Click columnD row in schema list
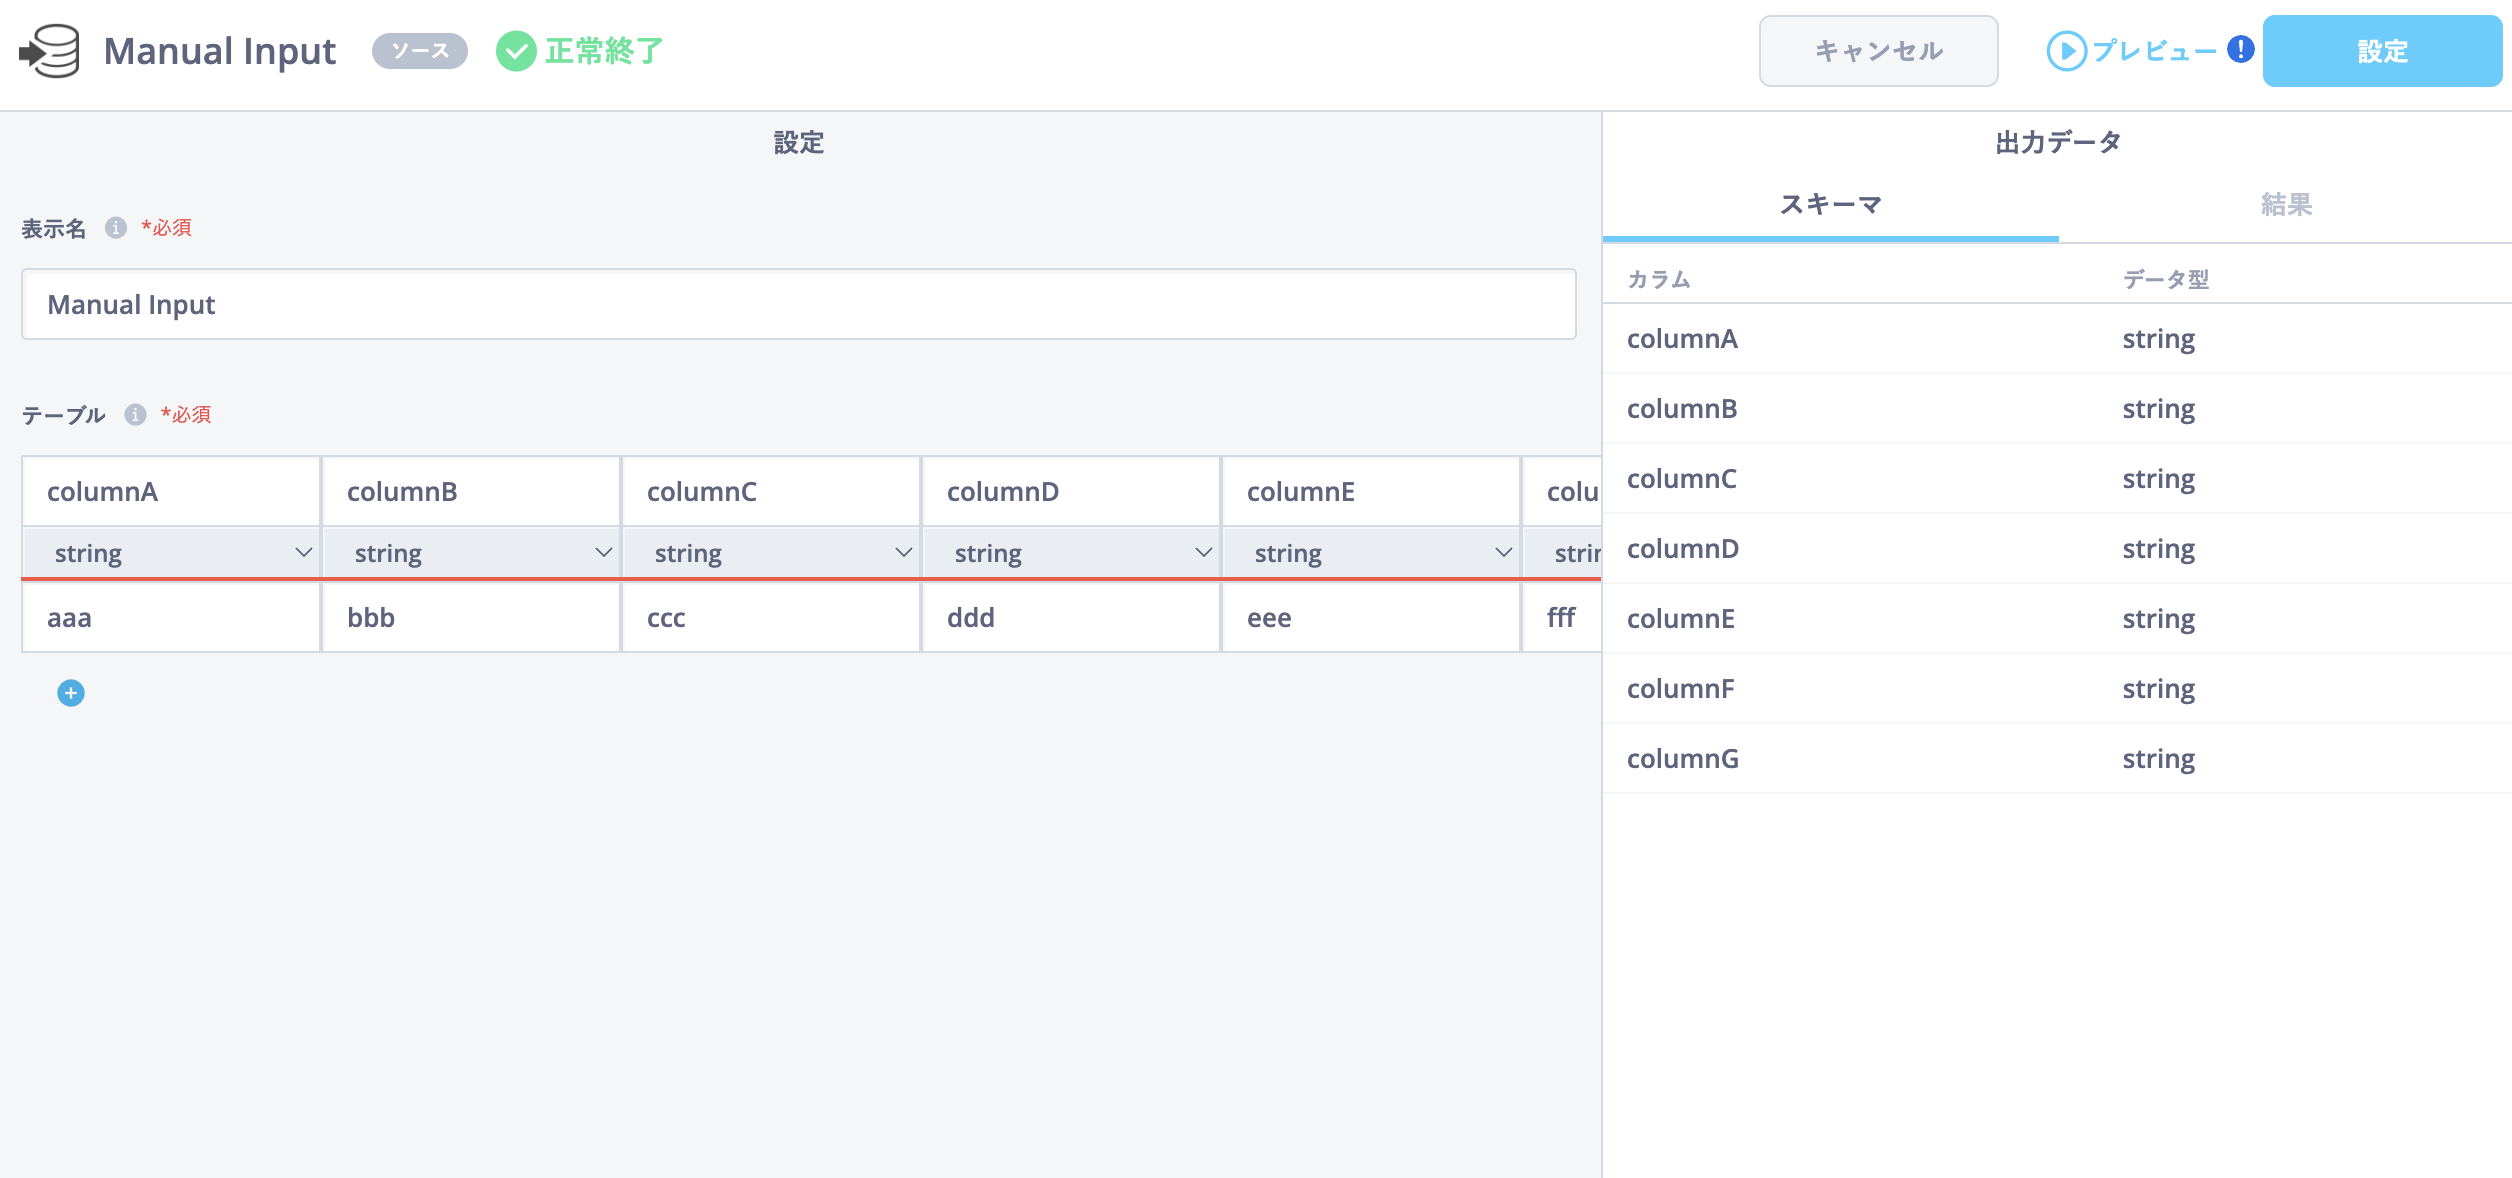2512x1178 pixels. point(2057,549)
